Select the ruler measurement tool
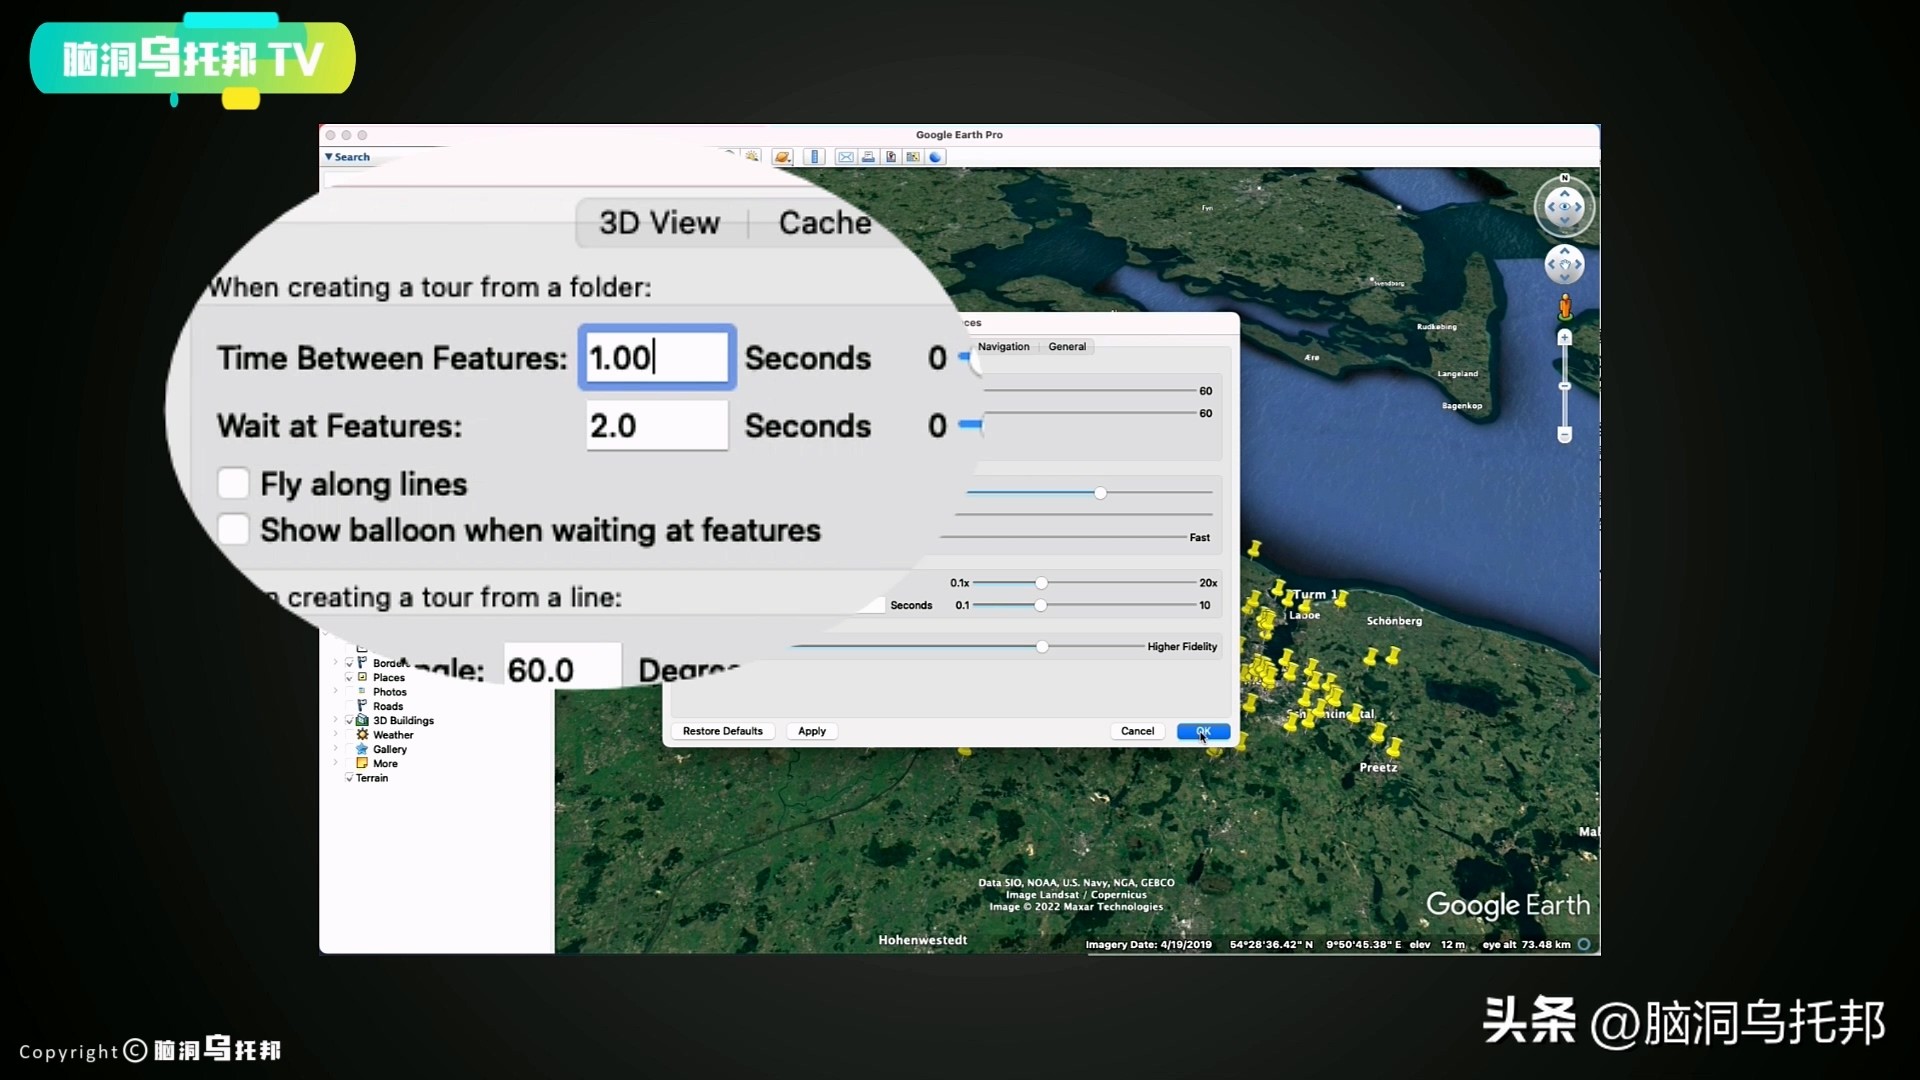The height and width of the screenshot is (1080, 1920). tap(814, 157)
